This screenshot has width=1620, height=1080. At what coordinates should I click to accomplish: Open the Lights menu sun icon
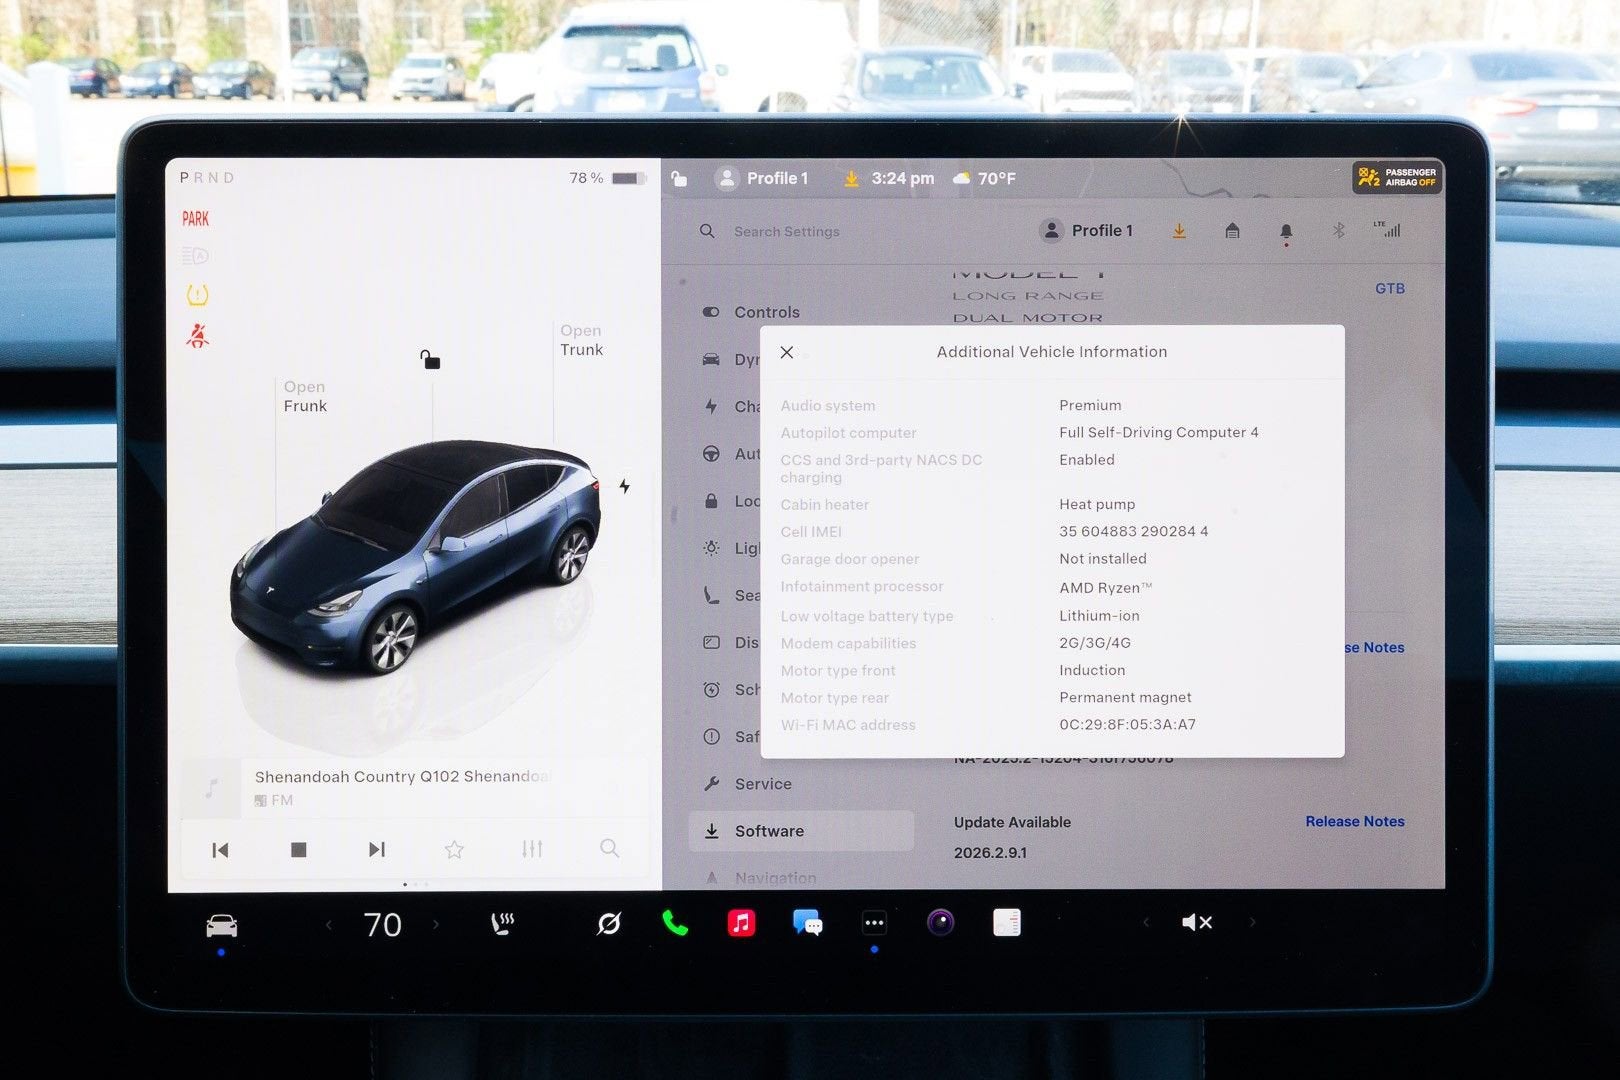point(711,548)
